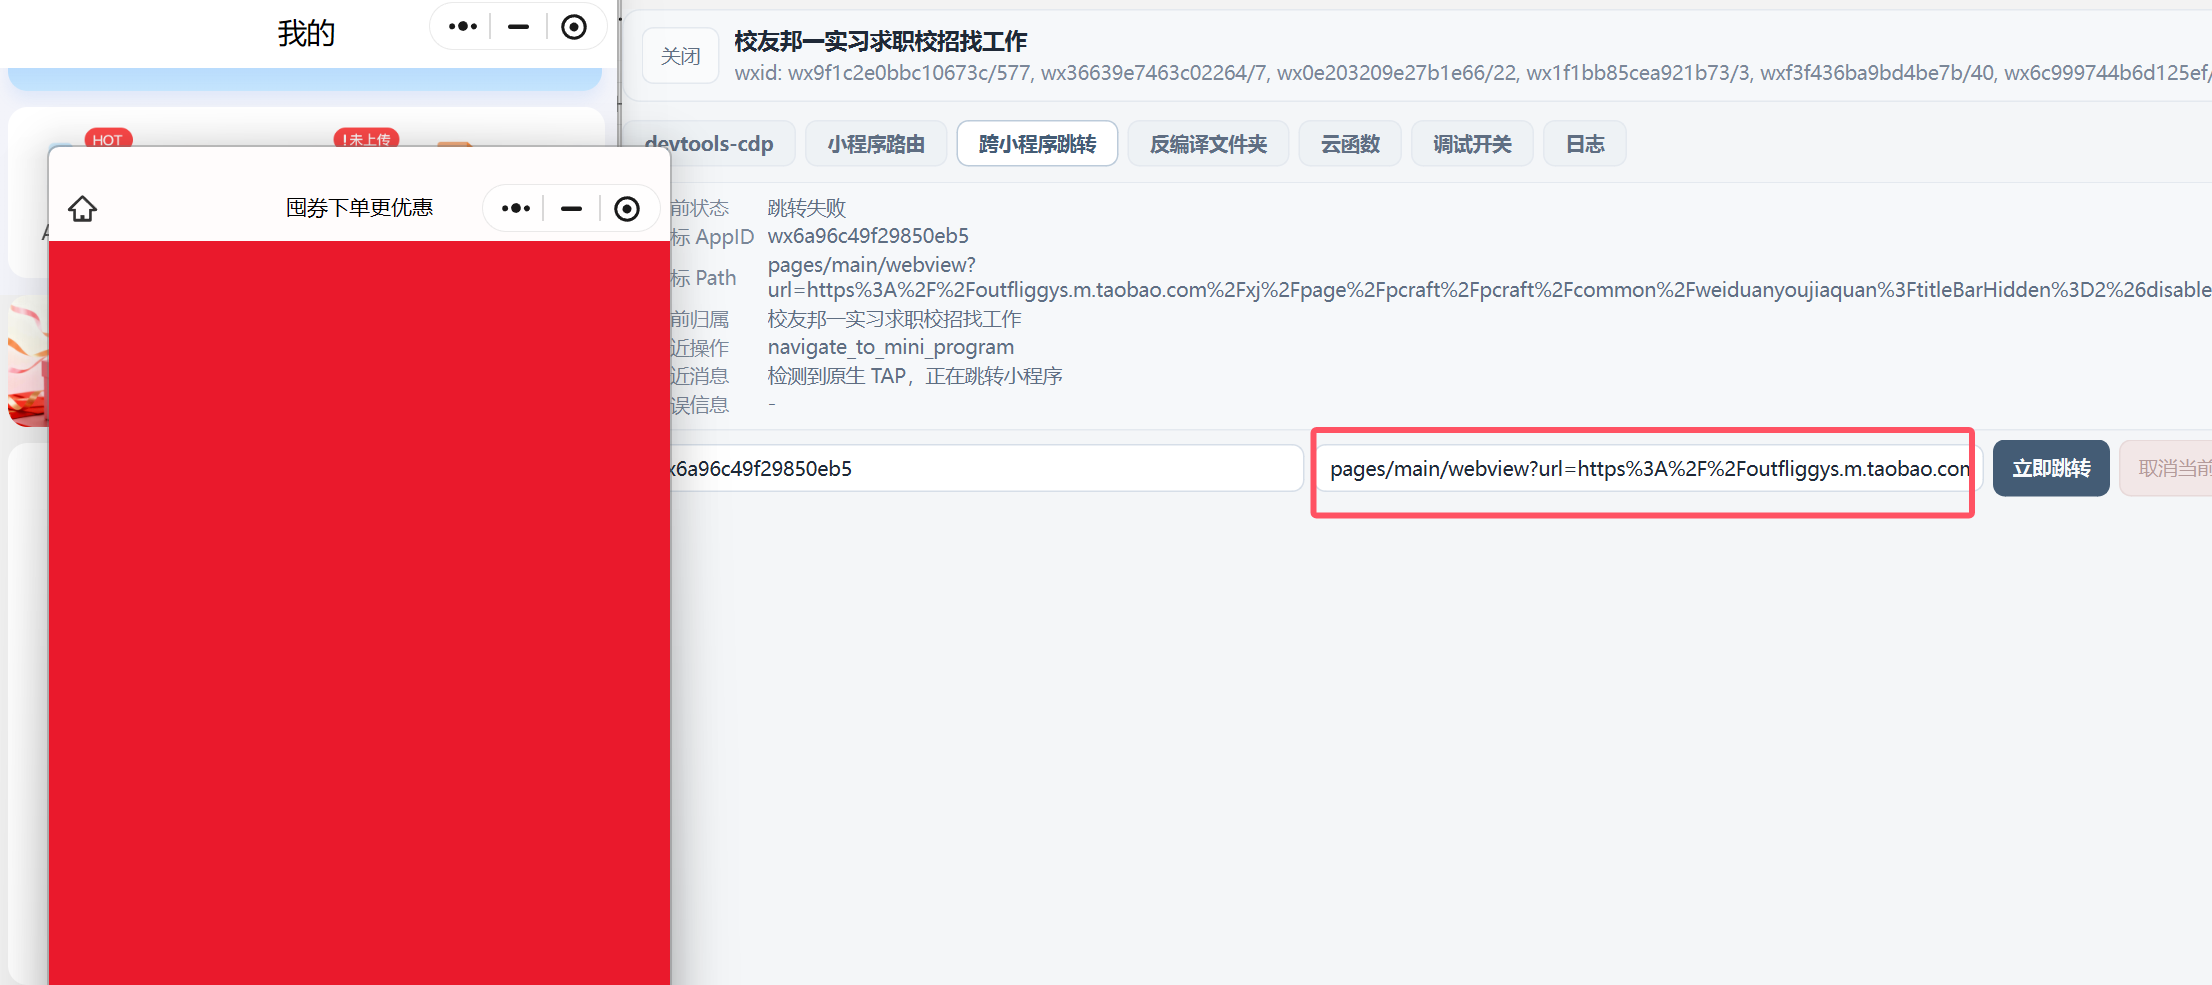Click the 立即跳转 button
Screen dimensions: 2212x985
(x=2051, y=468)
